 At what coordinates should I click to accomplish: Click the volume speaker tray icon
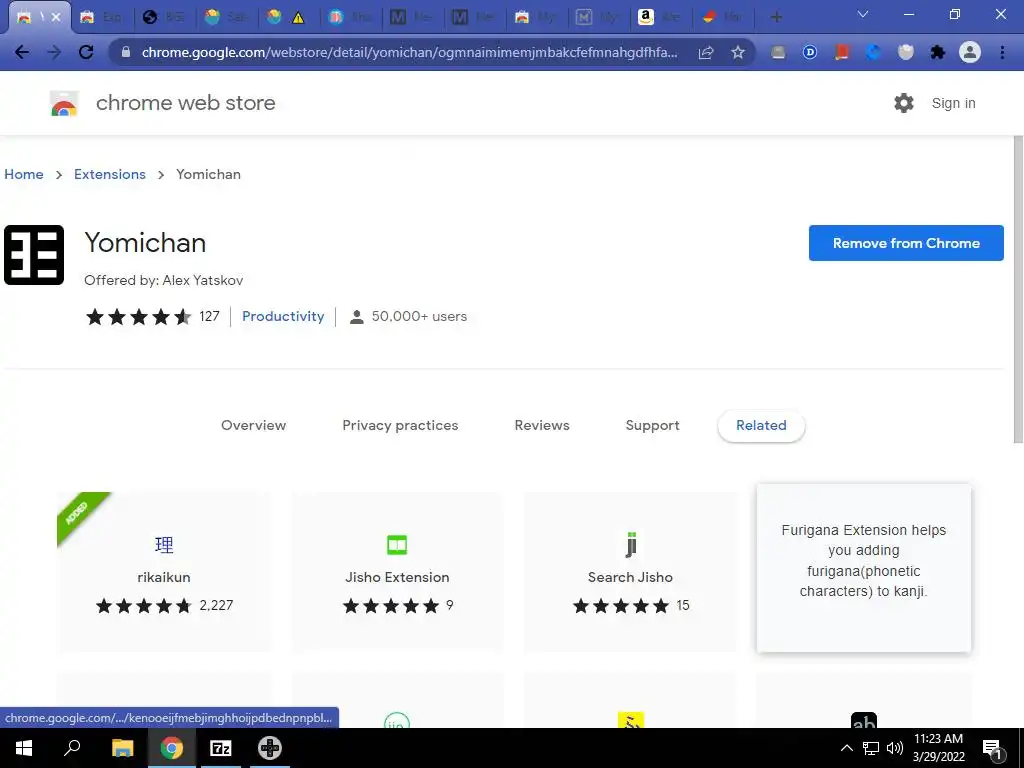click(x=895, y=748)
